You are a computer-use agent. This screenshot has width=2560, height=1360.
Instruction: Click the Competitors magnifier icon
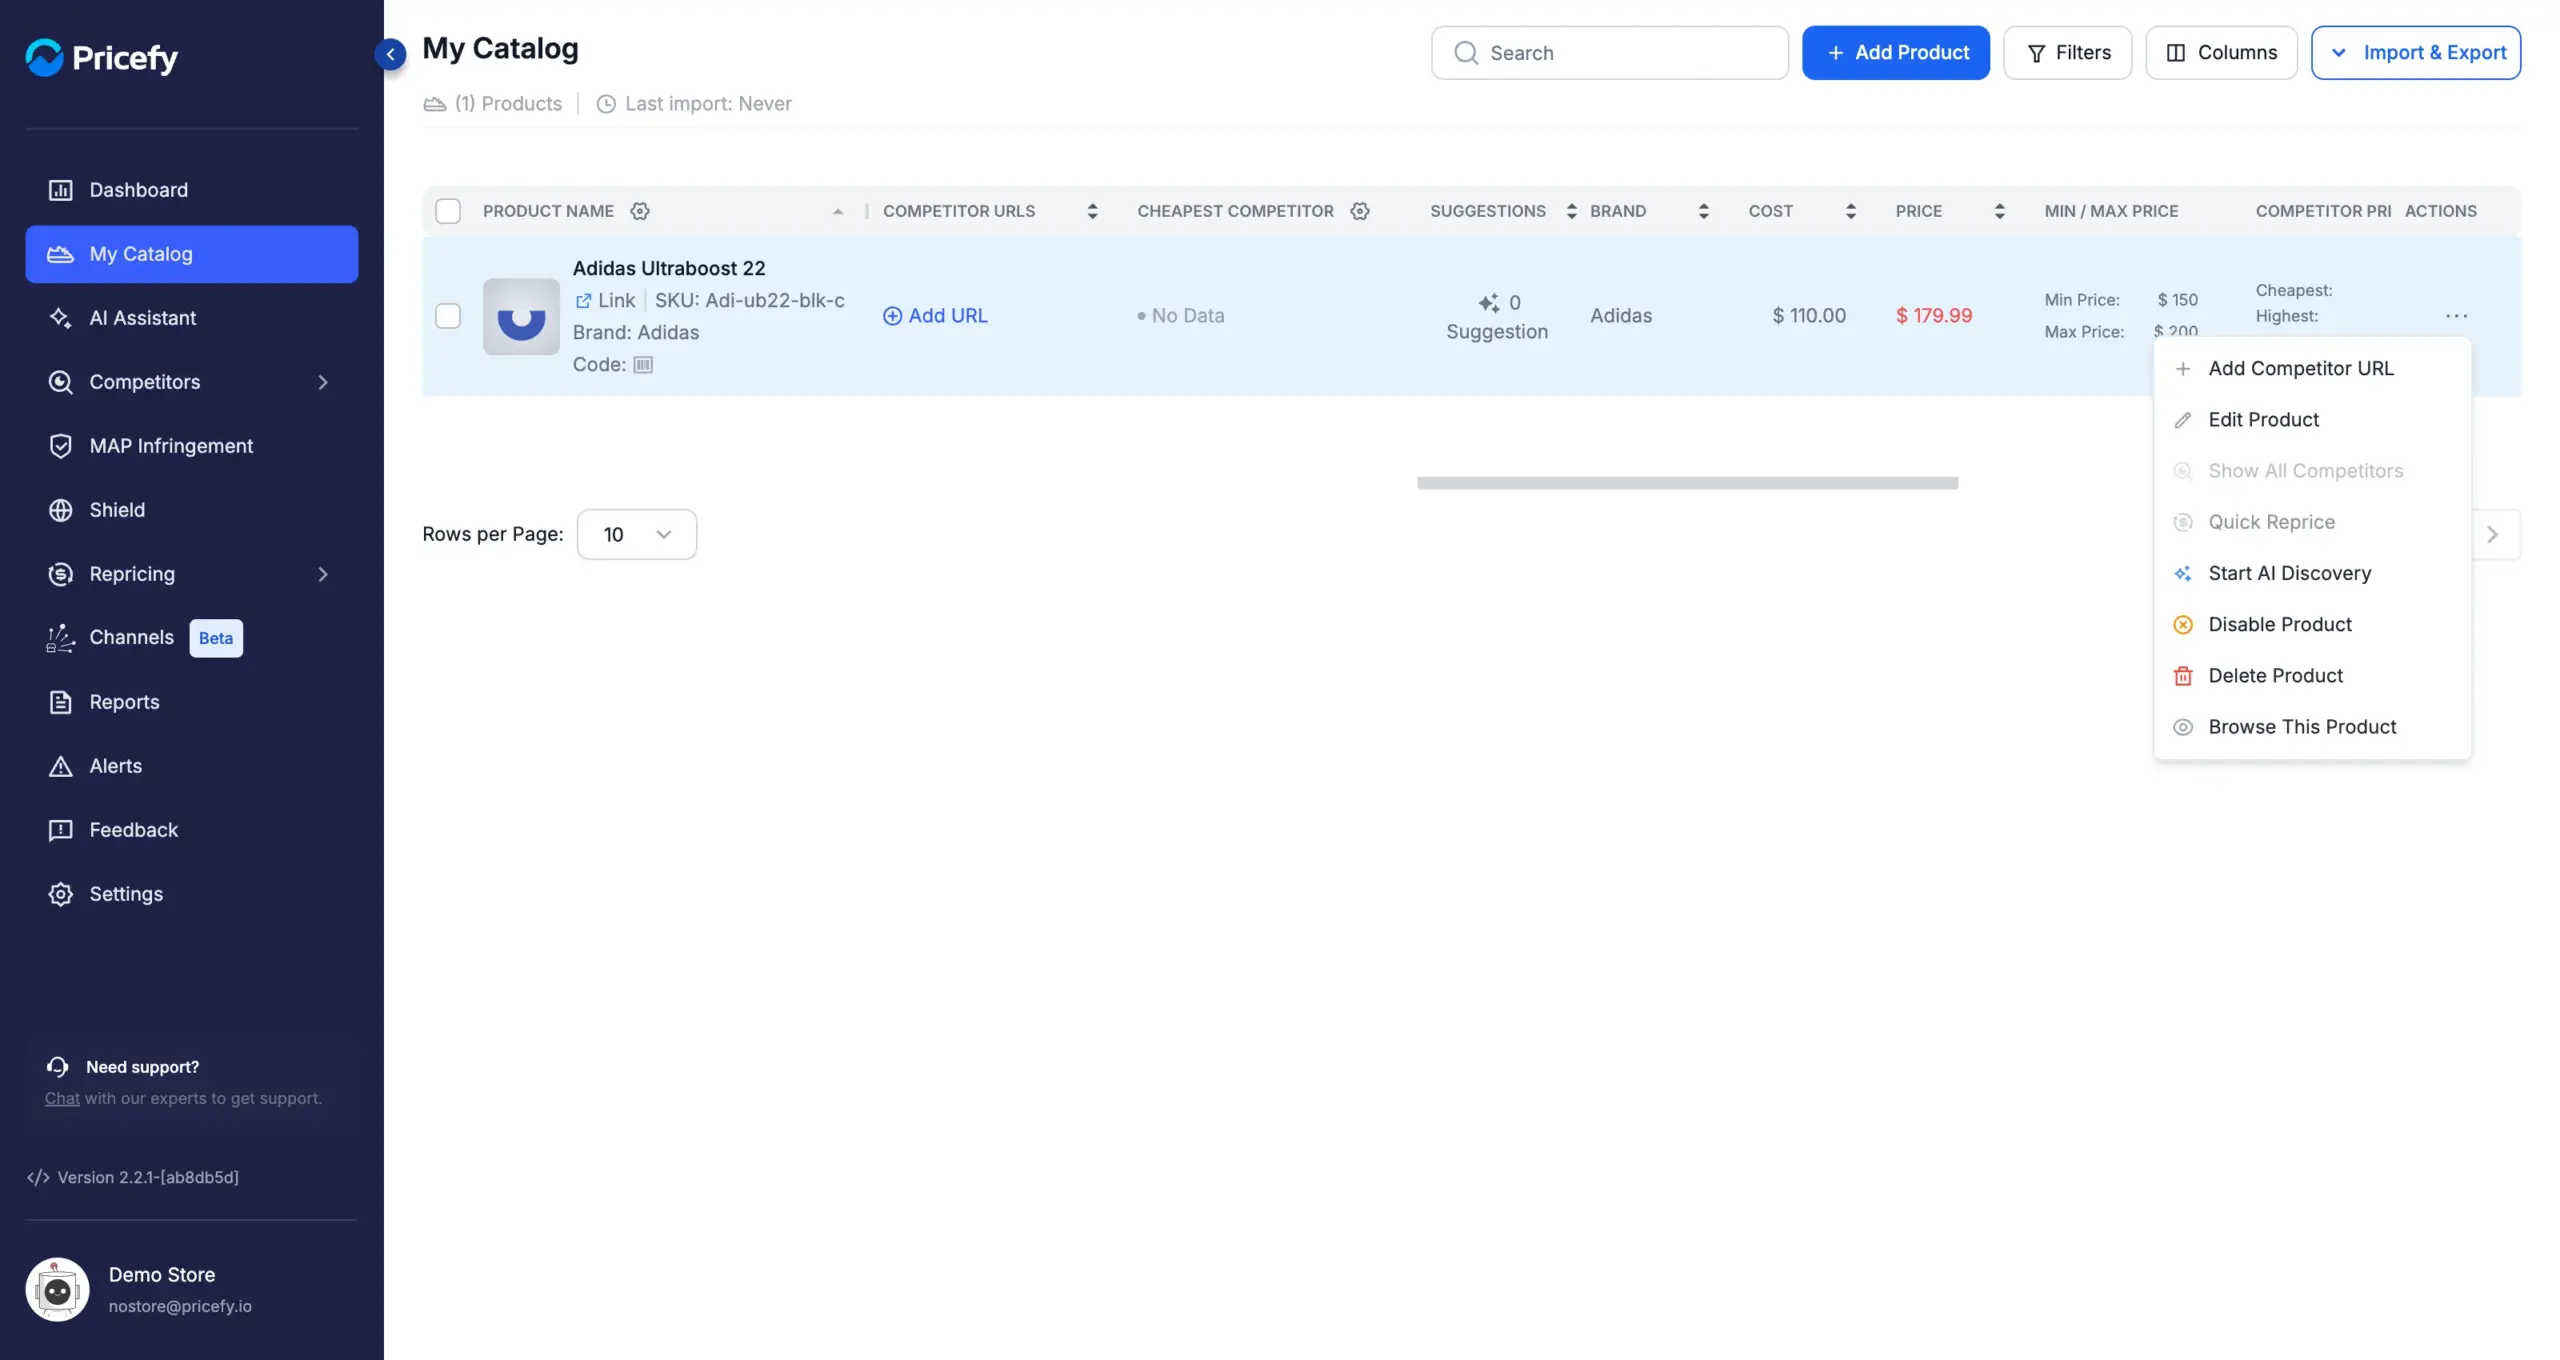point(61,382)
